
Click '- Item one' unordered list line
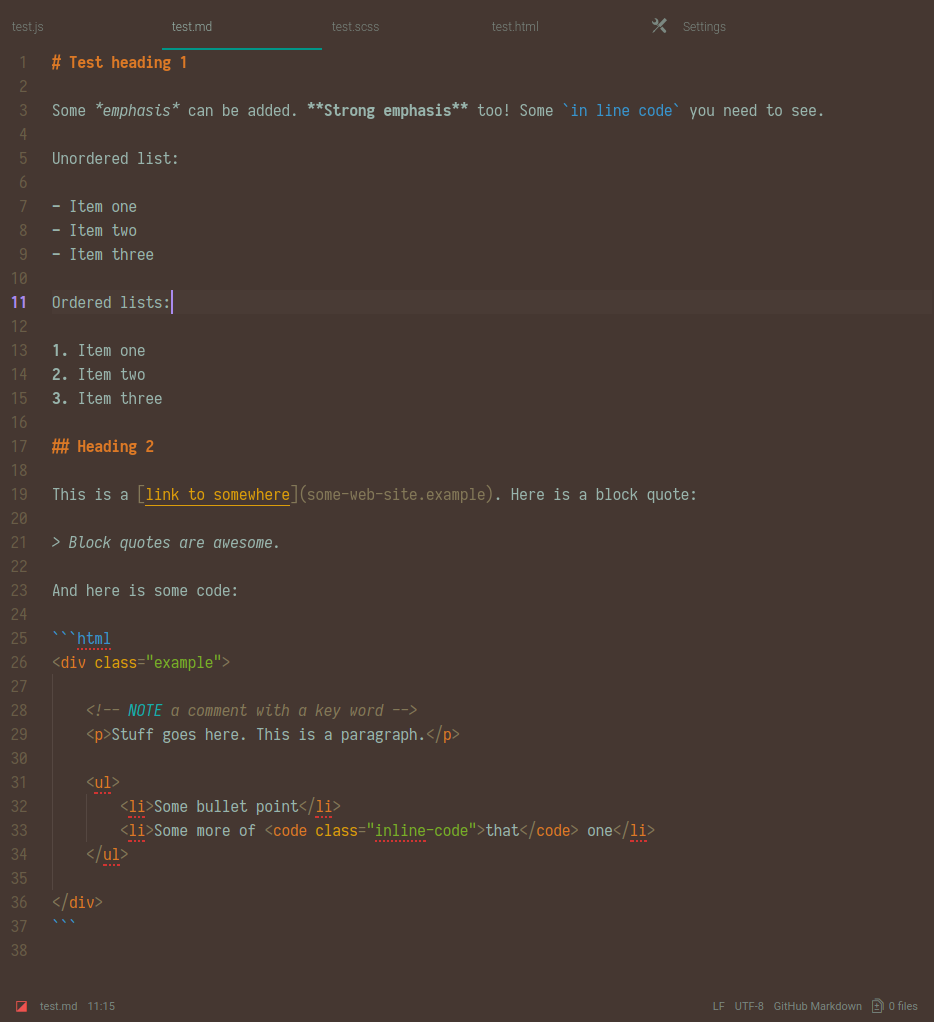tap(95, 207)
